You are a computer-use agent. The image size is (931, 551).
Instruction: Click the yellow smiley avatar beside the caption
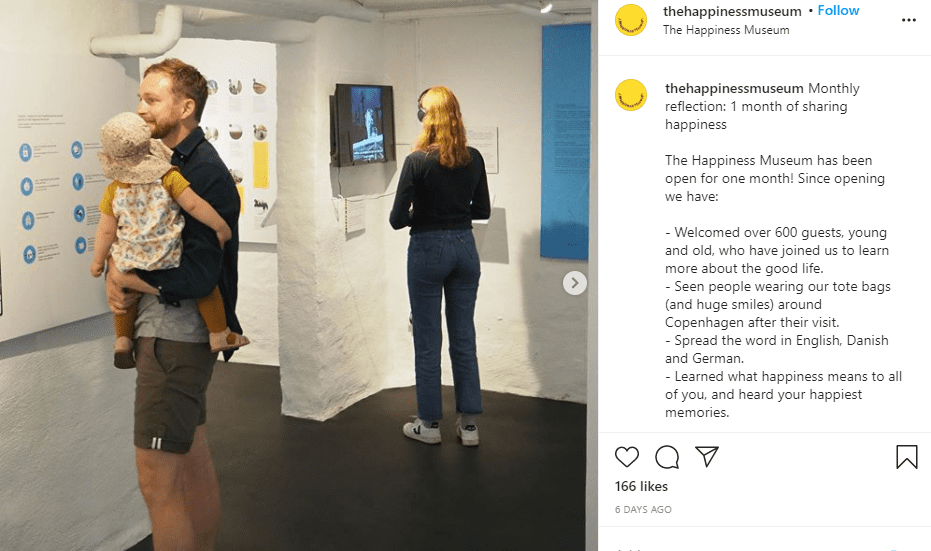pyautogui.click(x=631, y=95)
